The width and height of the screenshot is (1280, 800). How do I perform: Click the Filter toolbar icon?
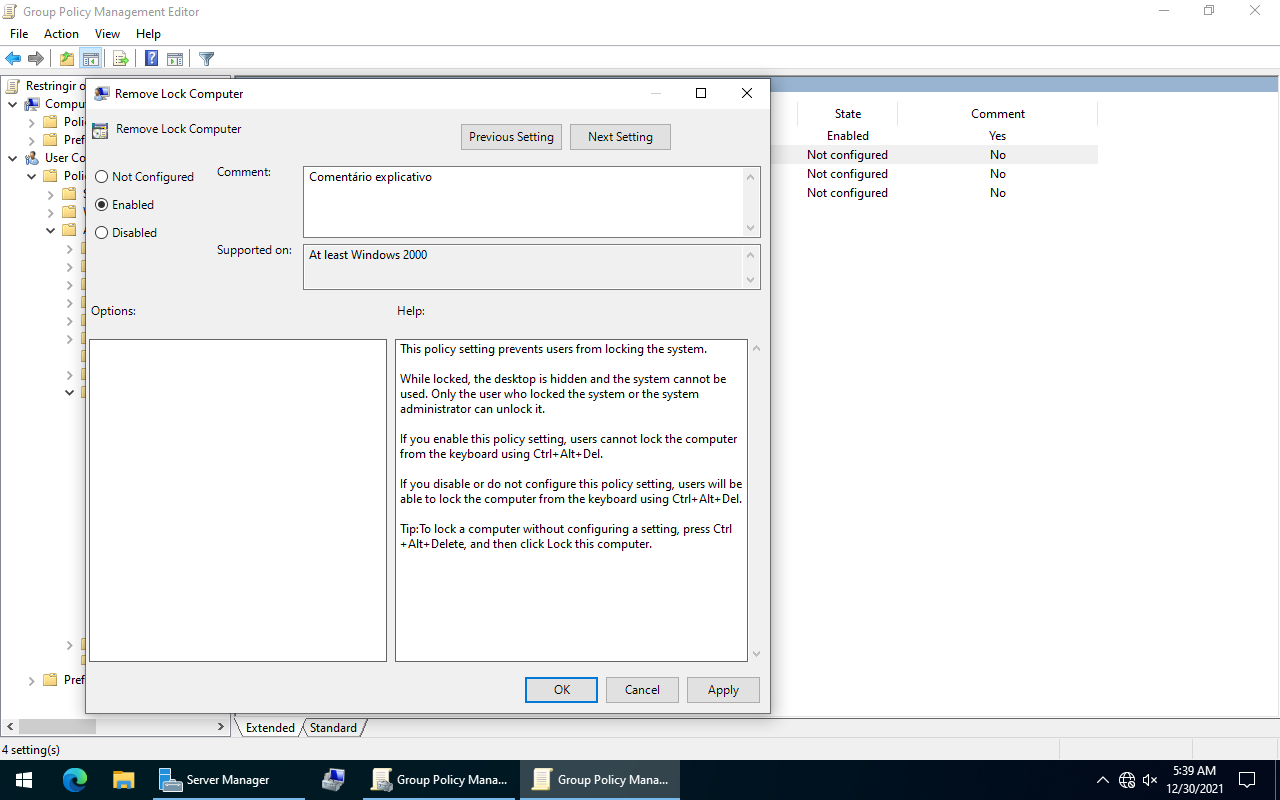pyautogui.click(x=206, y=58)
